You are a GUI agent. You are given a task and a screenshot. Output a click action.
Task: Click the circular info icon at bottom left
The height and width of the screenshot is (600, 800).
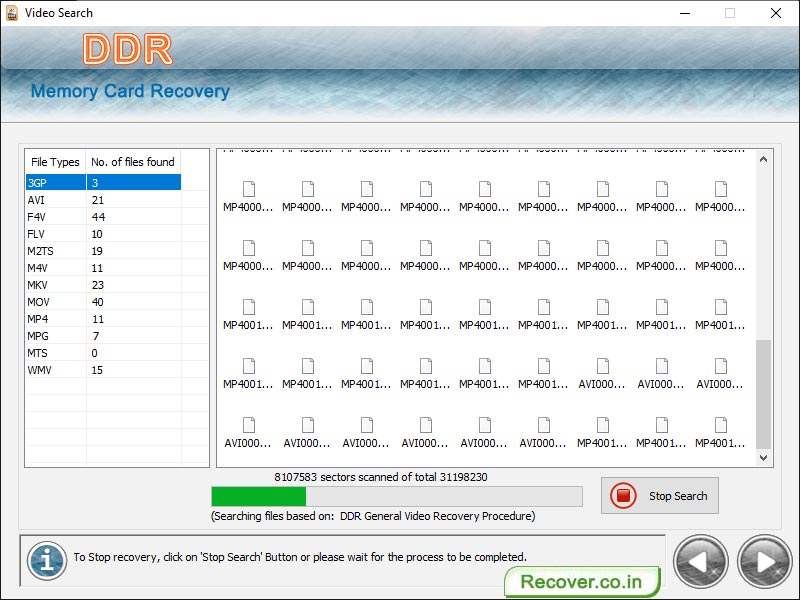(46, 561)
